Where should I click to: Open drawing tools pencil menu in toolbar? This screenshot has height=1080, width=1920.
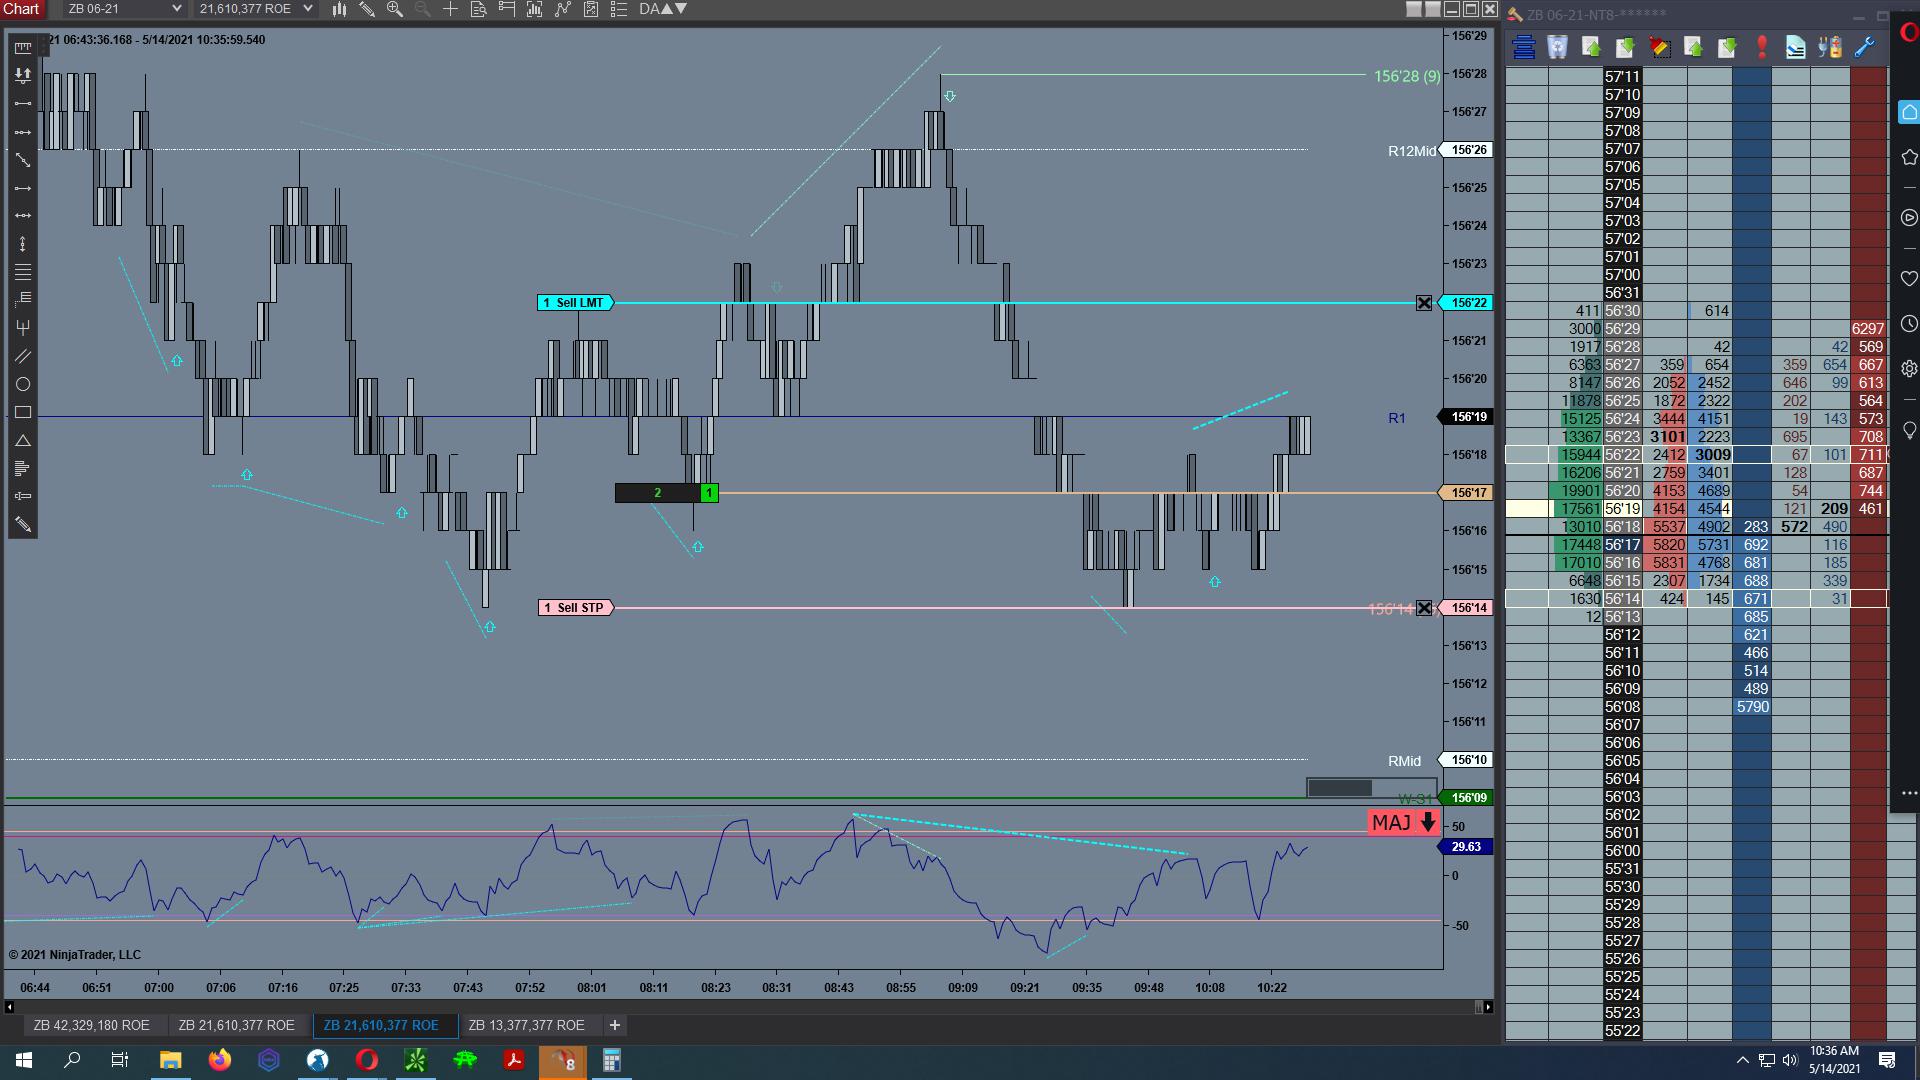(x=367, y=9)
